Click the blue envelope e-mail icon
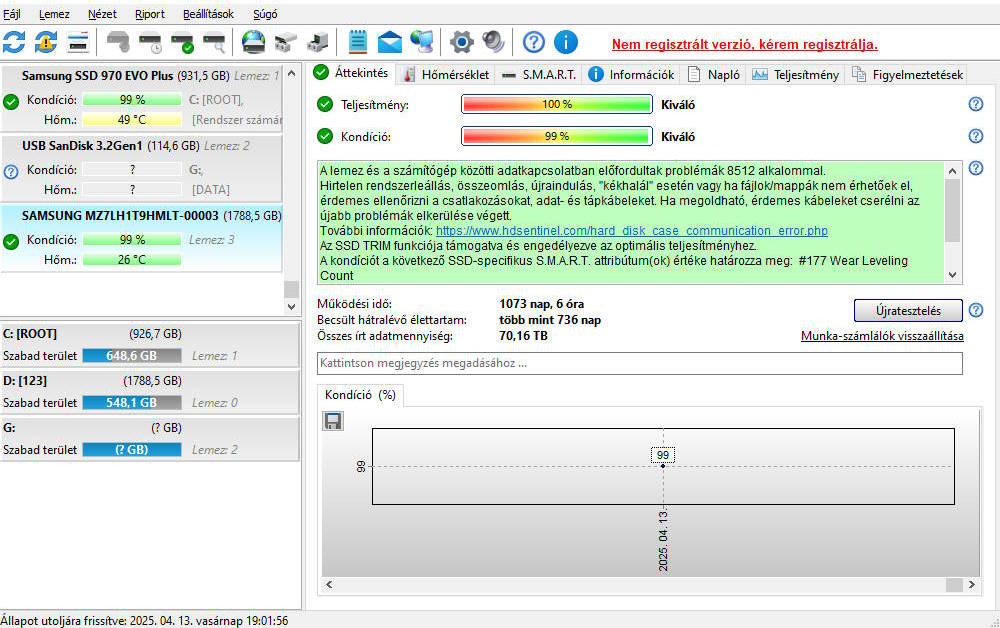Viewport: 1000px width, 628px height. pos(390,42)
